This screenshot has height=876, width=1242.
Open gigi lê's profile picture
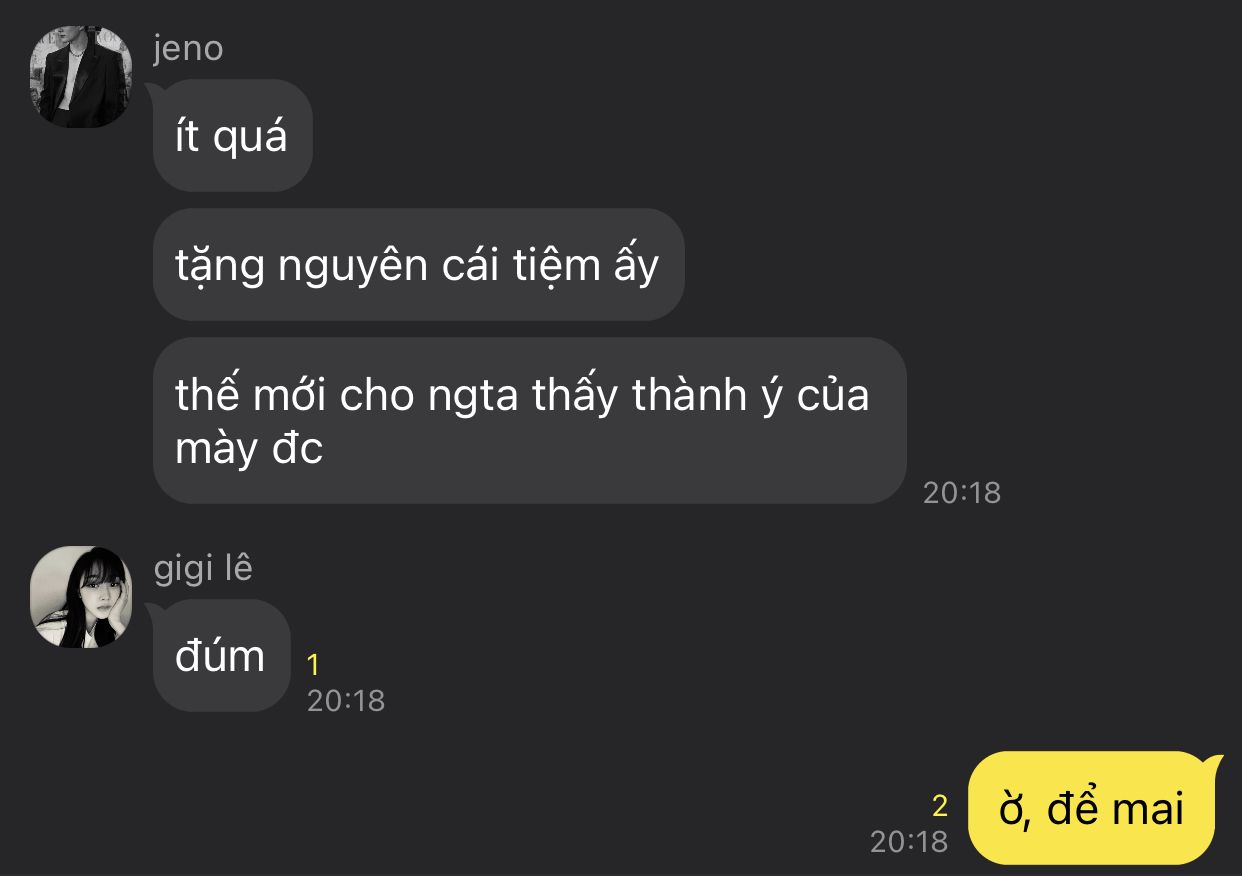tap(81, 597)
